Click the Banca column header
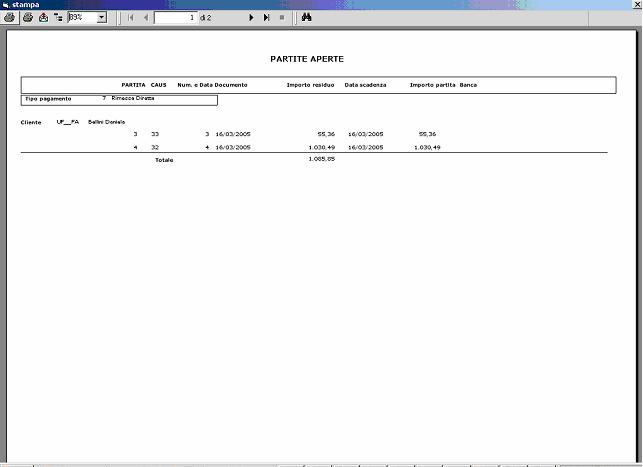Screen dimensions: 643x467 pos(468,85)
